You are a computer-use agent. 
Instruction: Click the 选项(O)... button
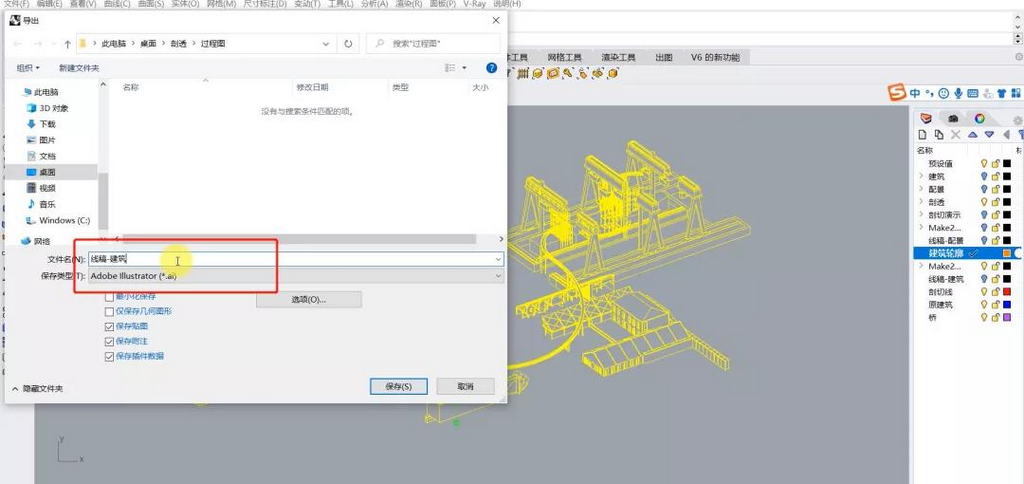coord(308,299)
